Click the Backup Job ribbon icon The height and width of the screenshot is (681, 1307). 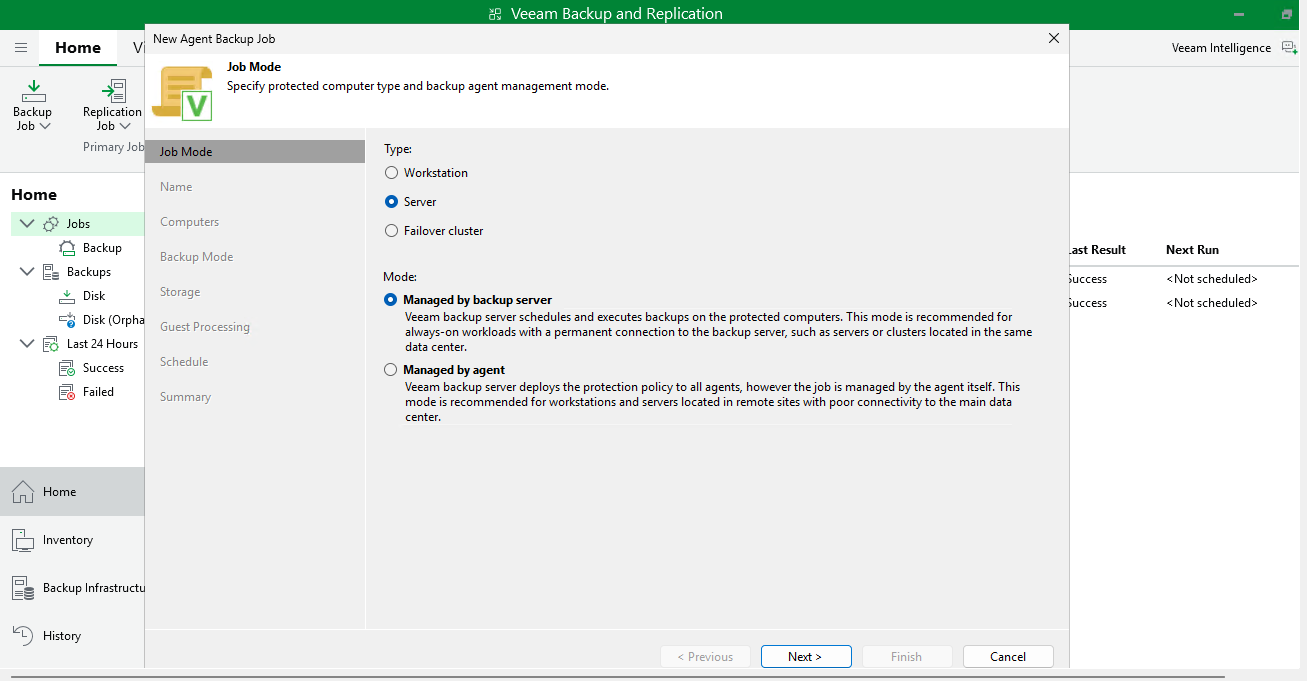point(33,91)
